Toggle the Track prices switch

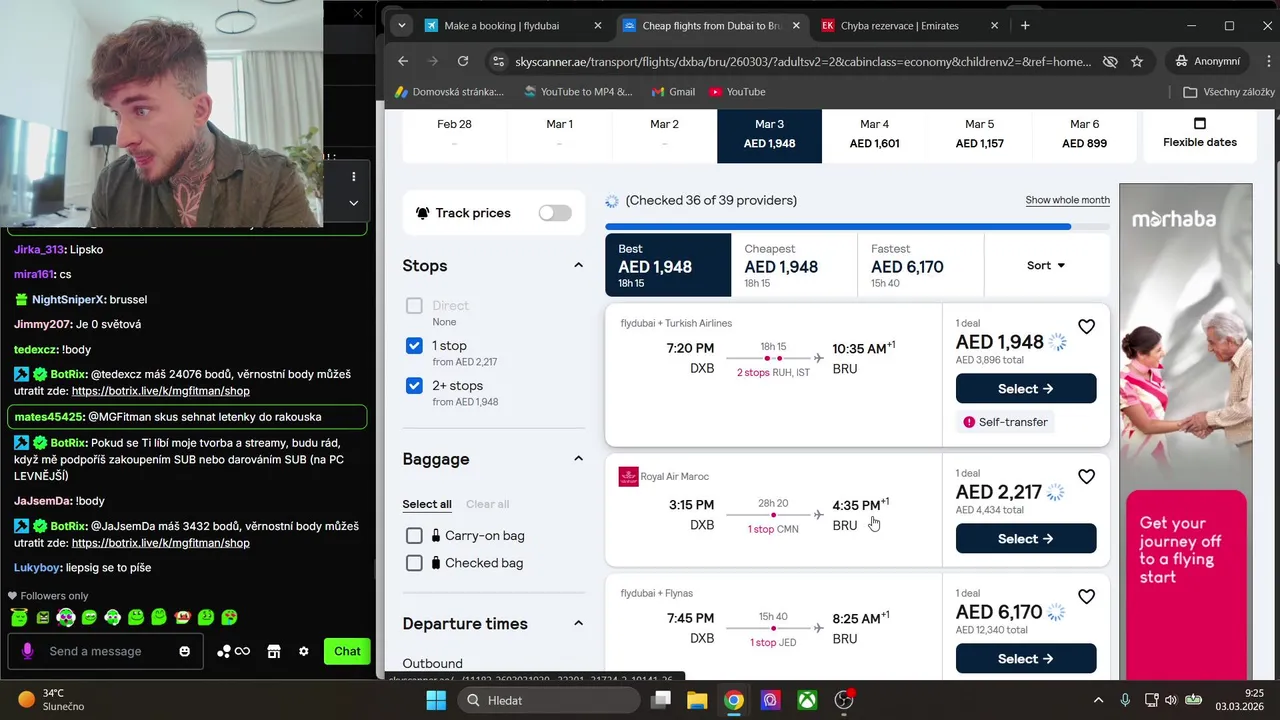pos(555,213)
